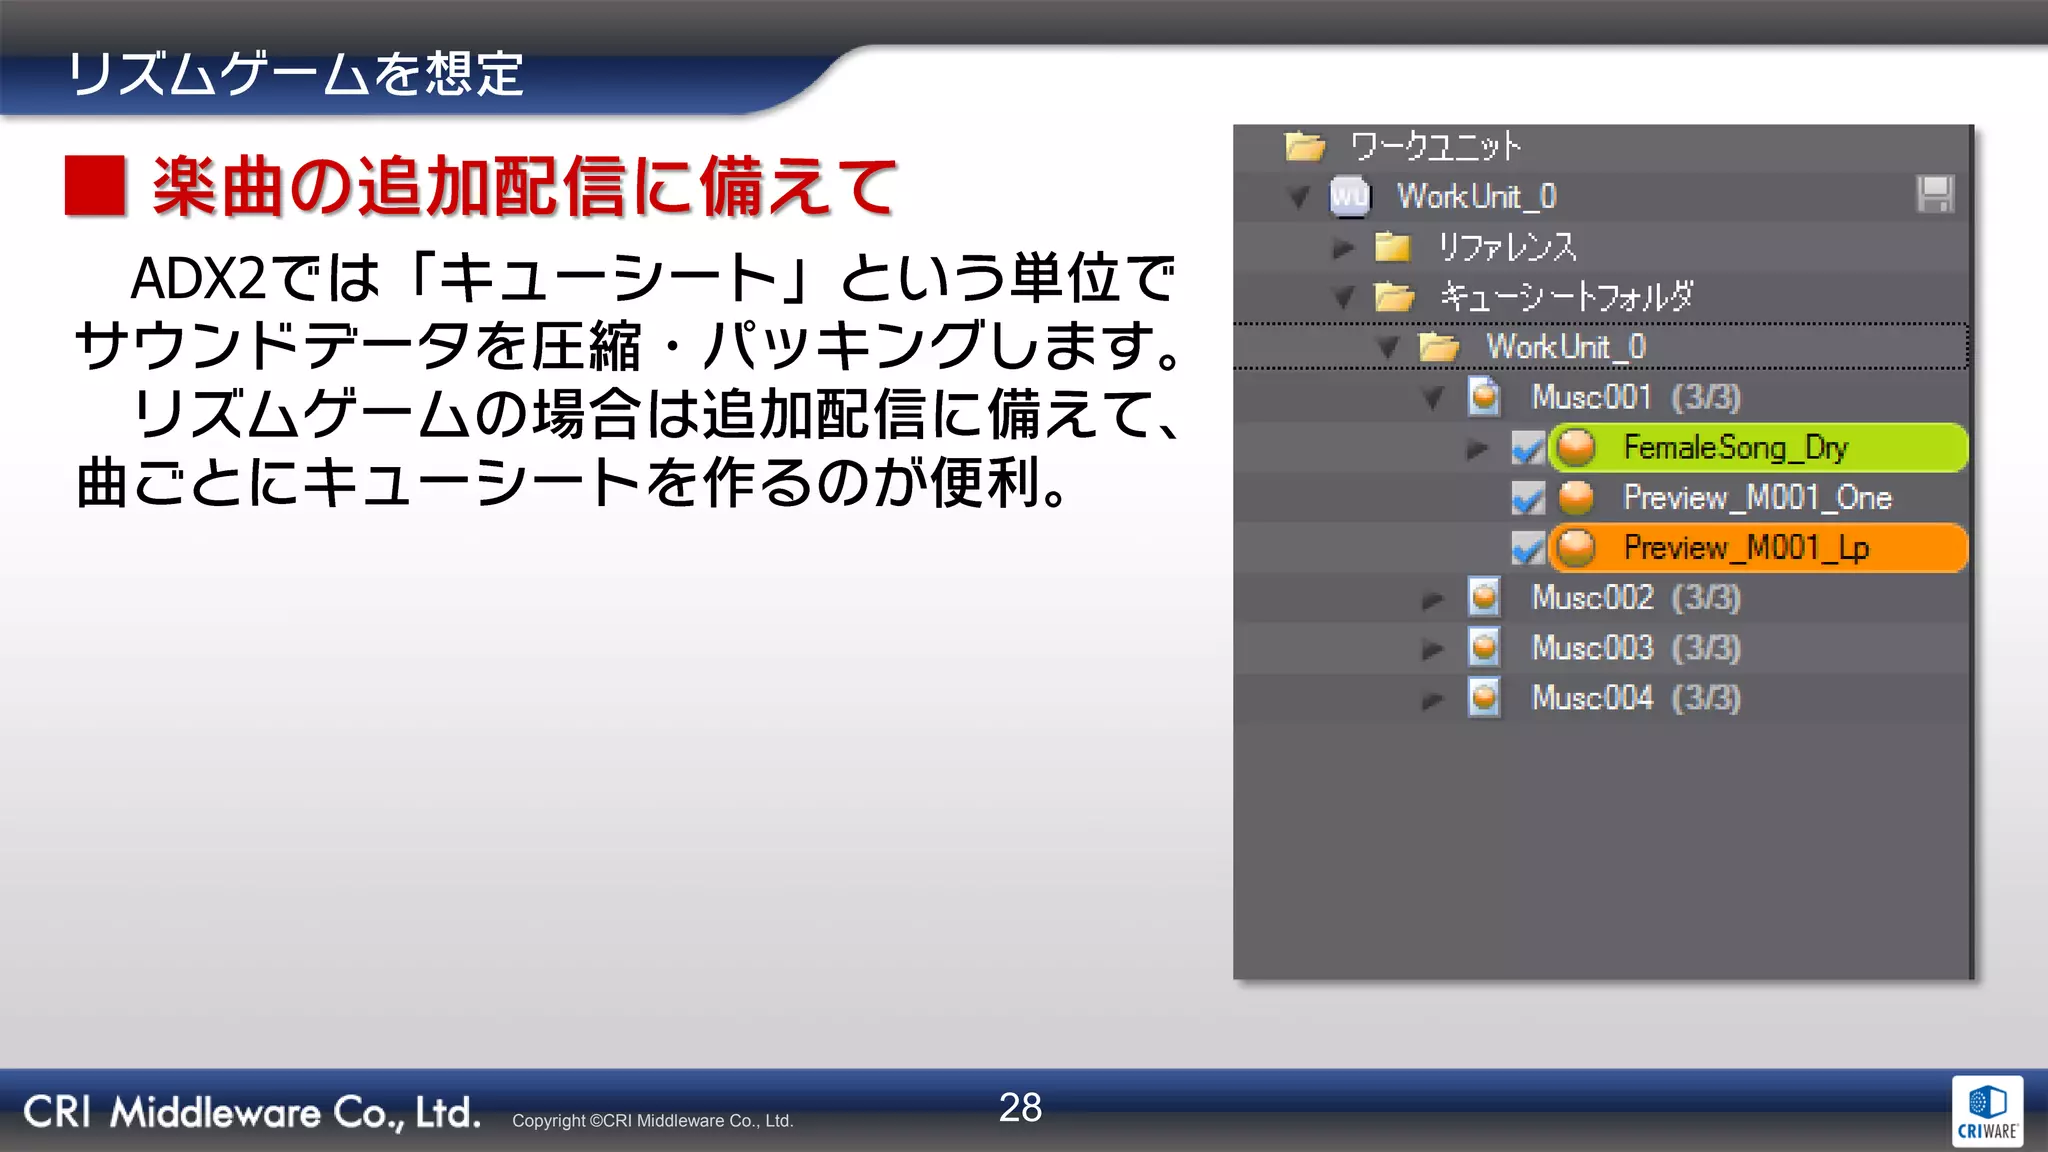Select the dotted-outline WorkUnit_0 folder label
The image size is (2048, 1152).
(1566, 347)
